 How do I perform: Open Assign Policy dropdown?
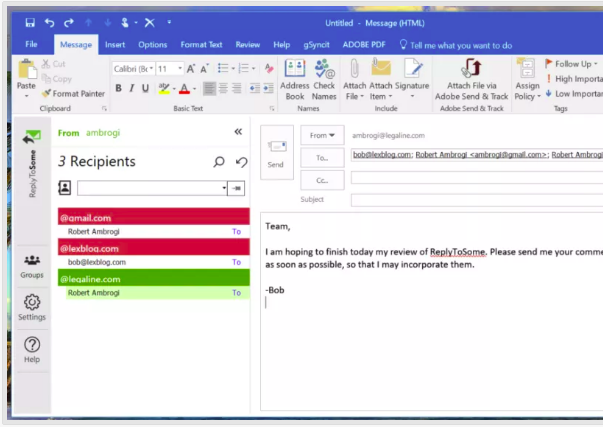coord(527,80)
